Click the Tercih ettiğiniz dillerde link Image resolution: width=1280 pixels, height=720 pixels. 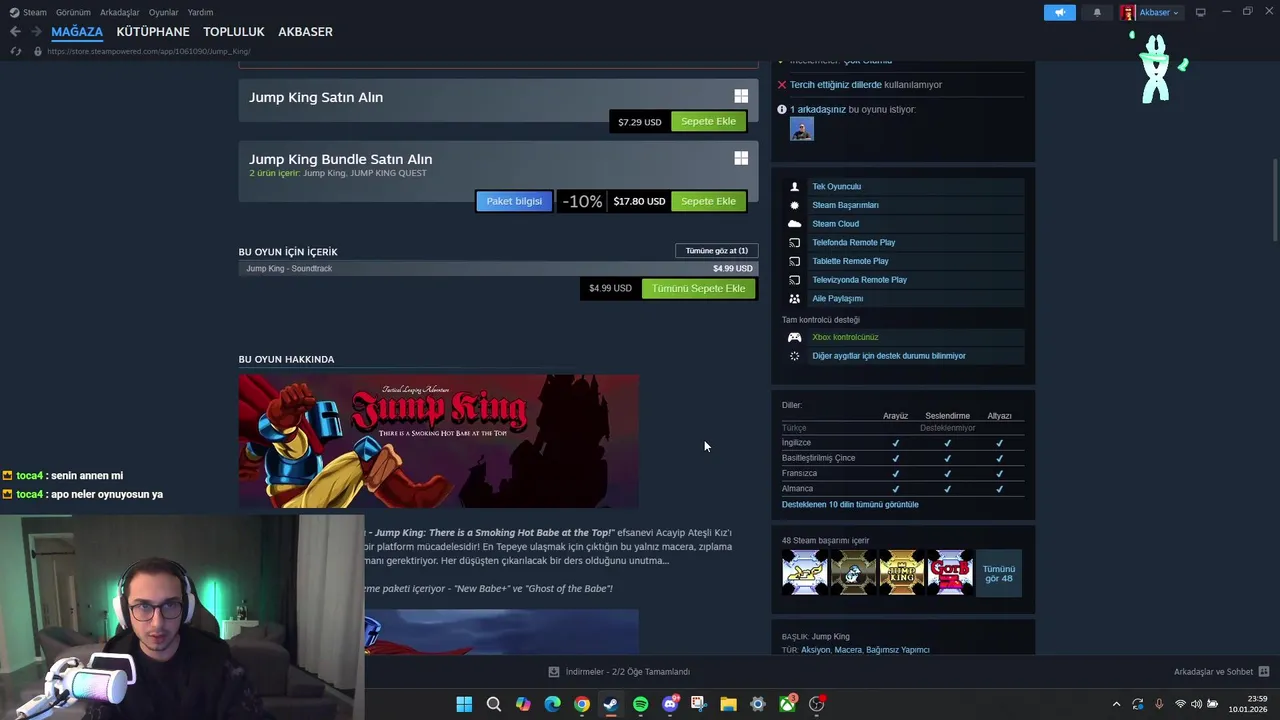click(836, 85)
